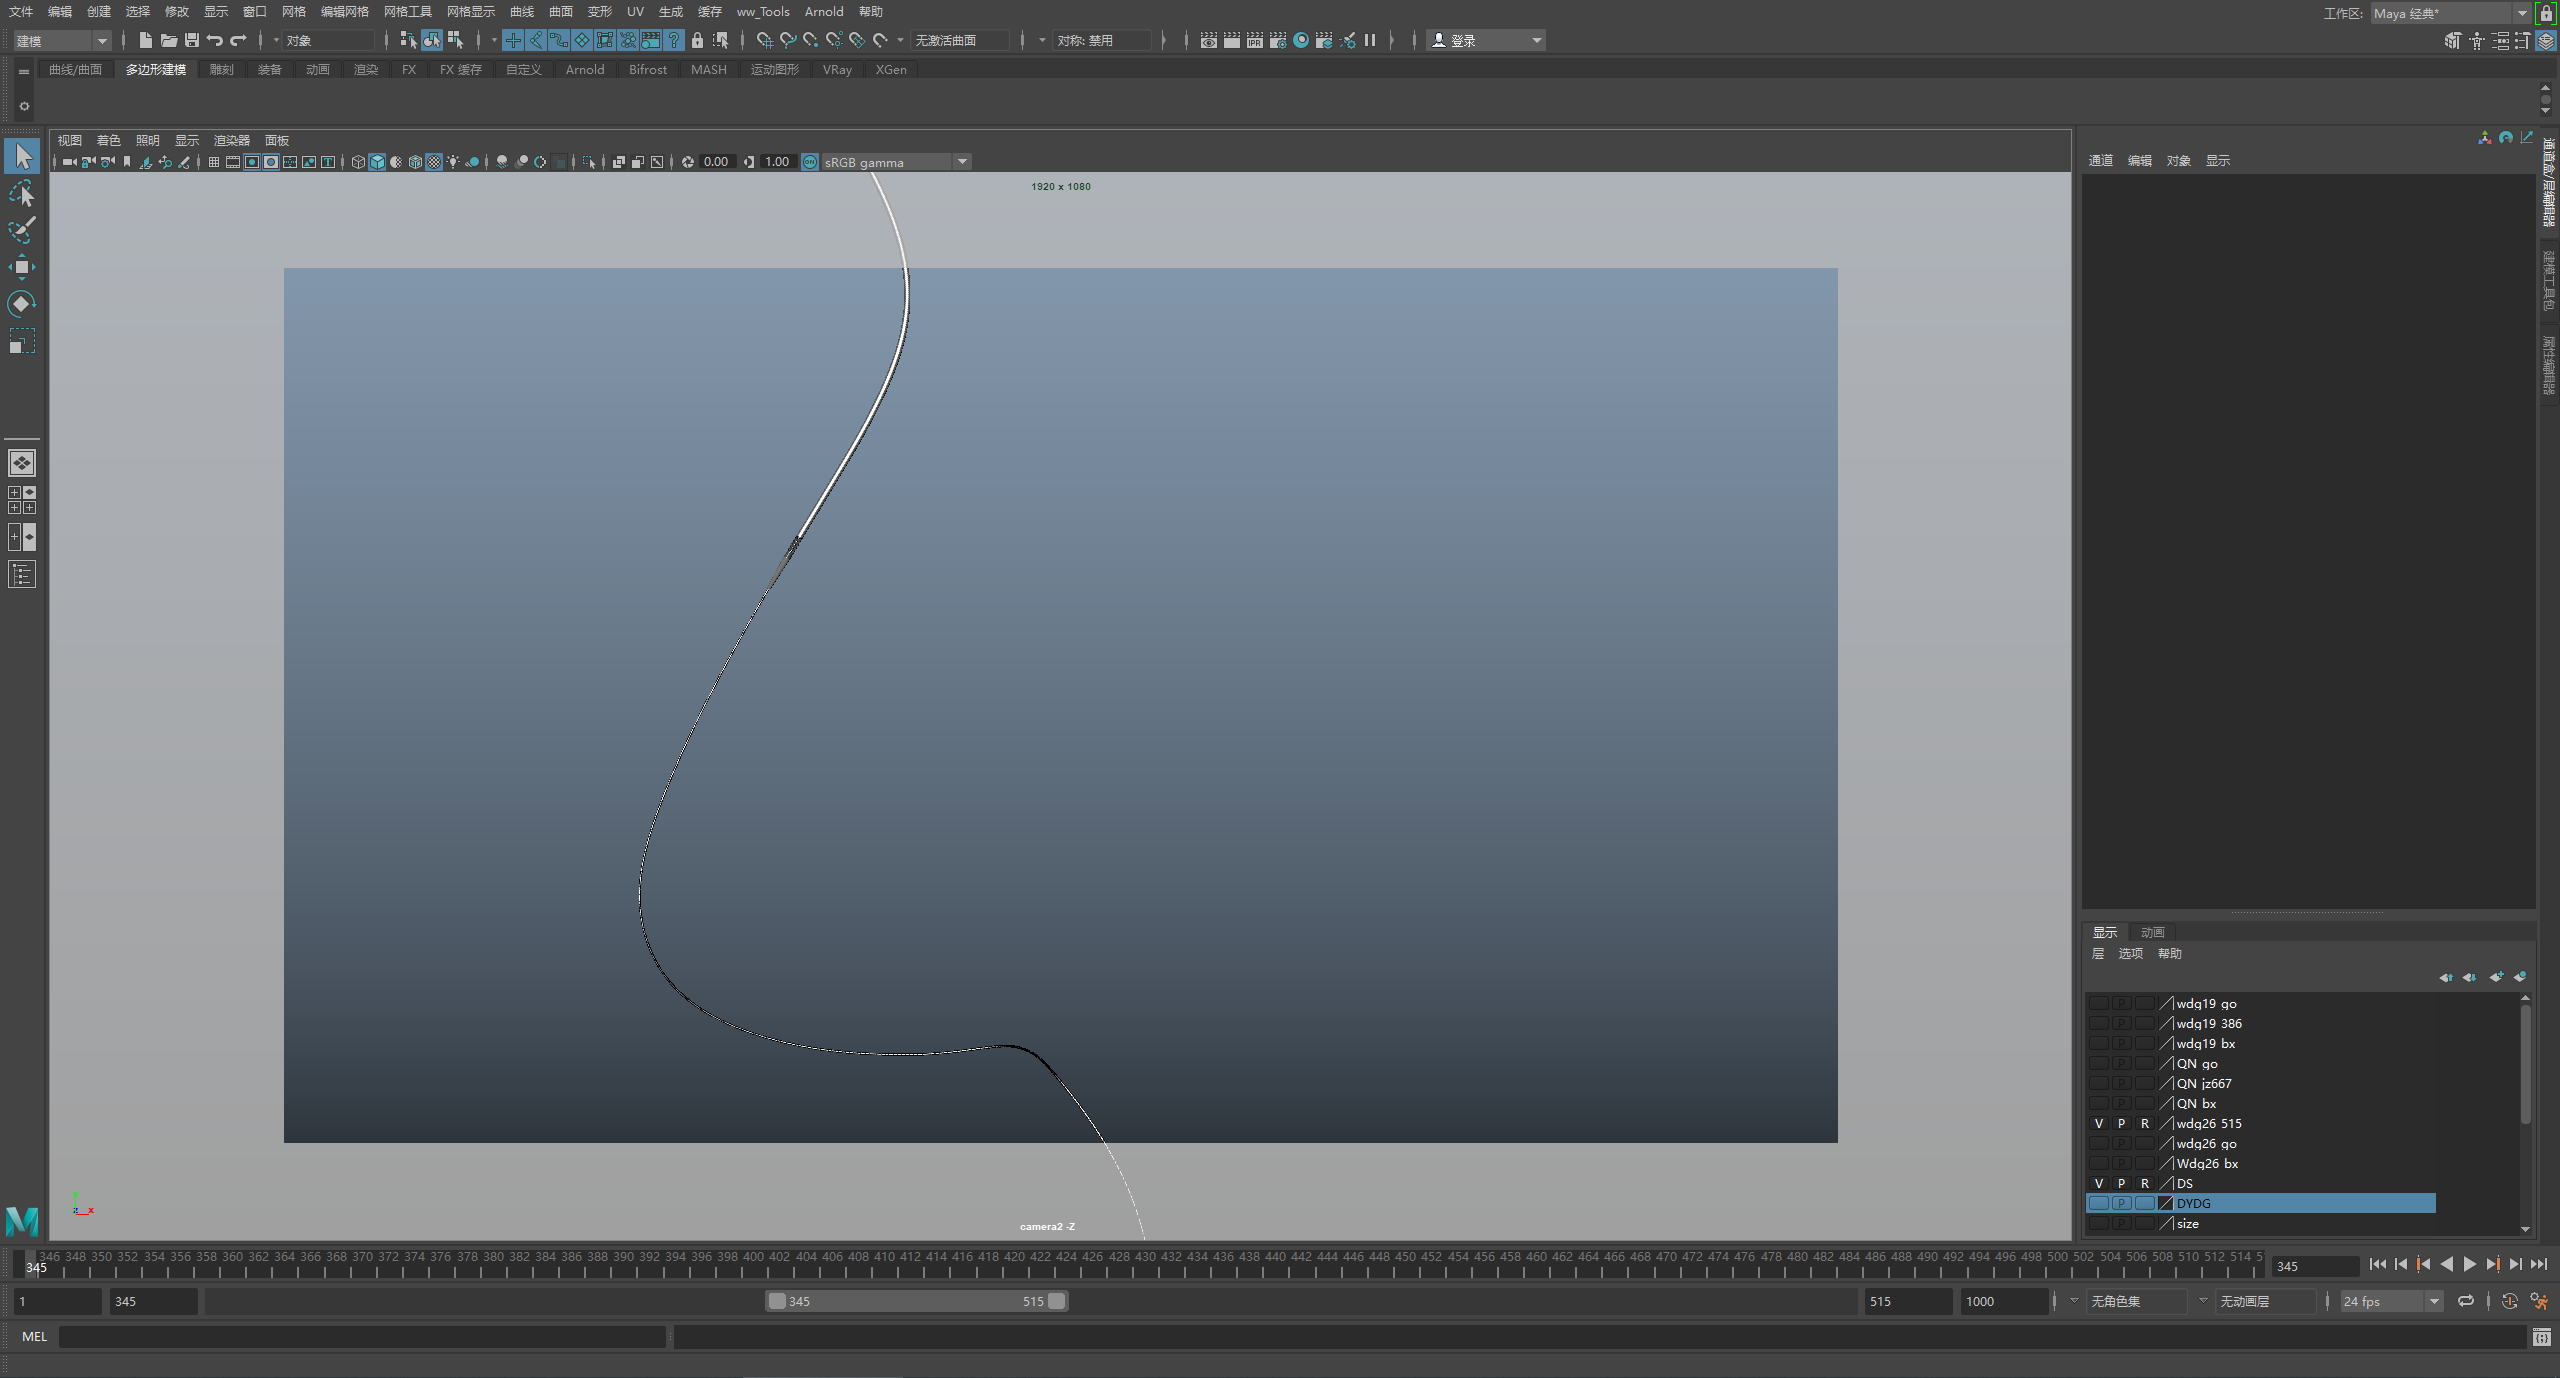The width and height of the screenshot is (2560, 1378).
Task: Open the 对象 selection mode dropdown
Action: [x=328, y=40]
